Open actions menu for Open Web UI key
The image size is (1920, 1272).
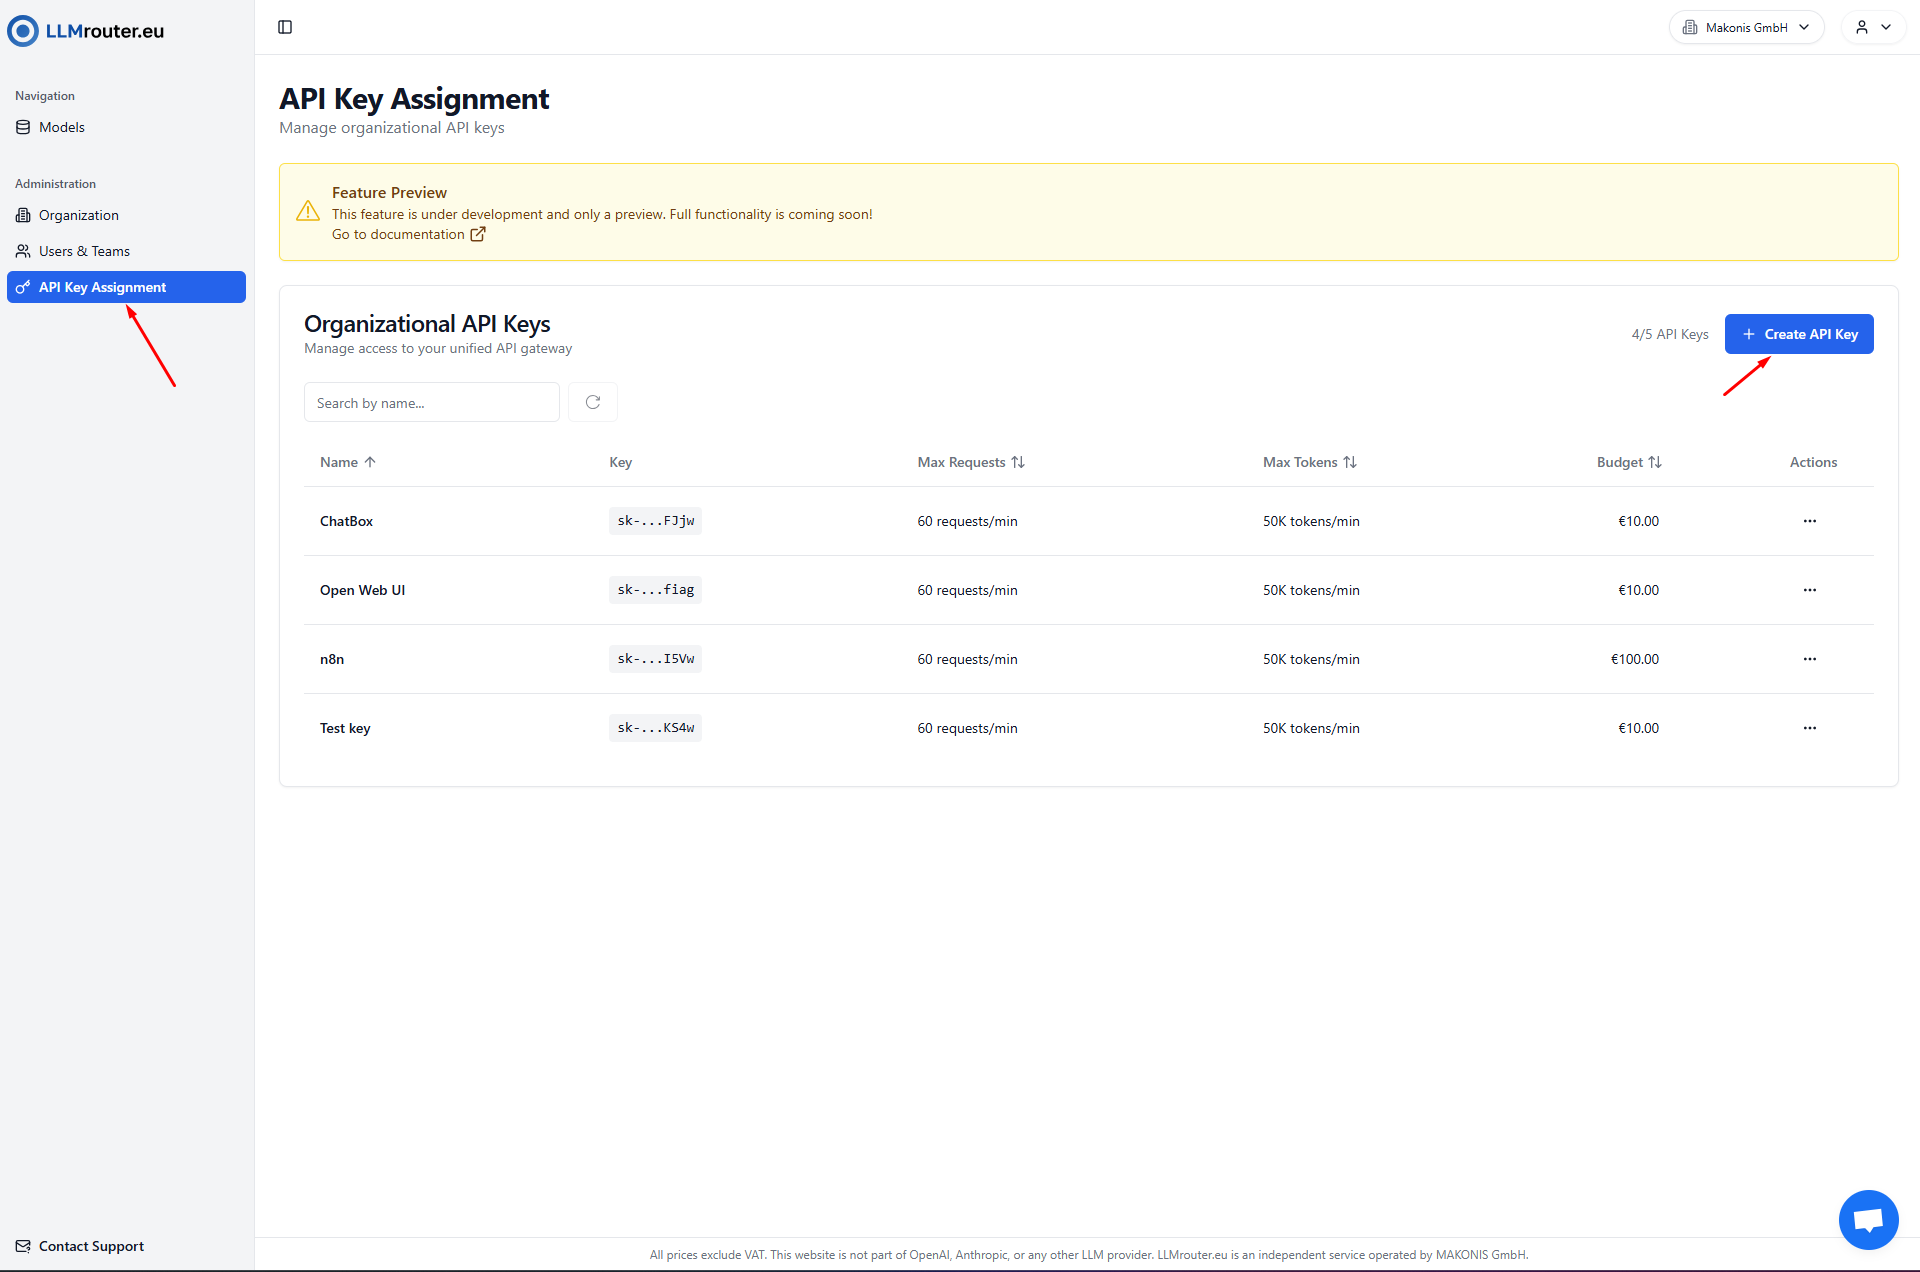[1809, 590]
